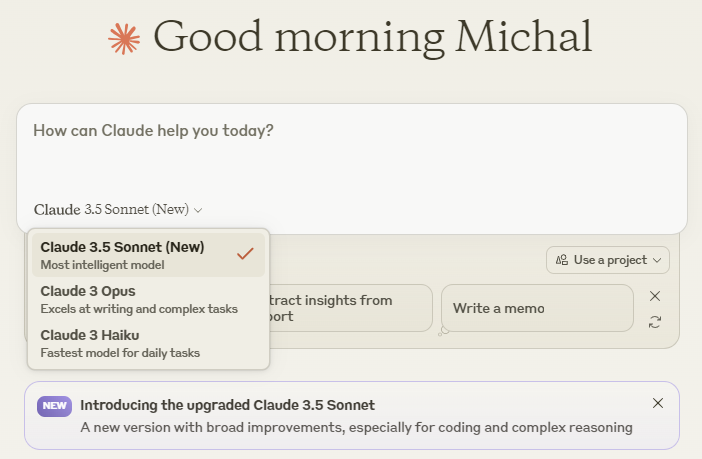Click the chevron next to the model name
702x459 pixels.
pyautogui.click(x=198, y=210)
